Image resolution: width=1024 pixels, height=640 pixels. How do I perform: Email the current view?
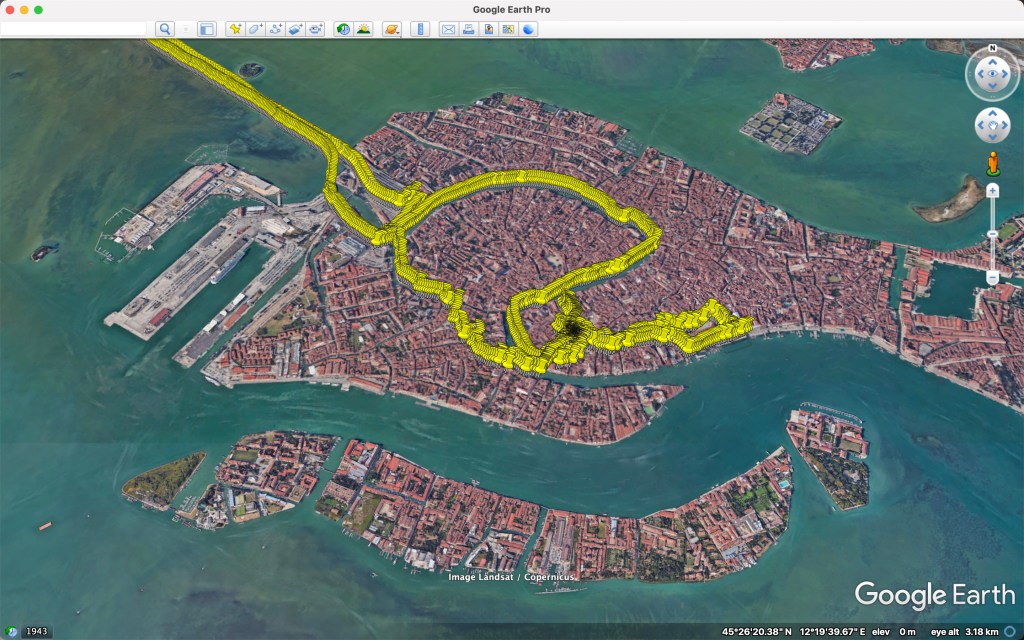coord(448,29)
